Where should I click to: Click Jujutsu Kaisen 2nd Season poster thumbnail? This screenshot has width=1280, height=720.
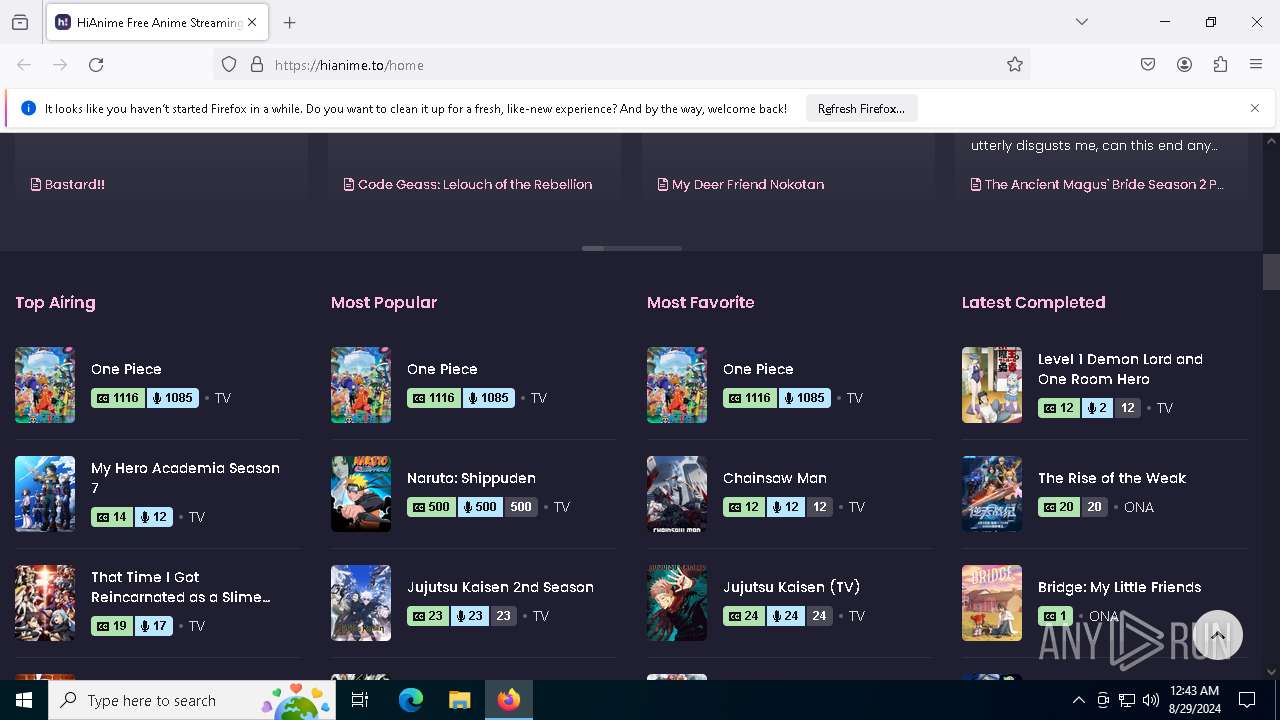pyautogui.click(x=361, y=603)
